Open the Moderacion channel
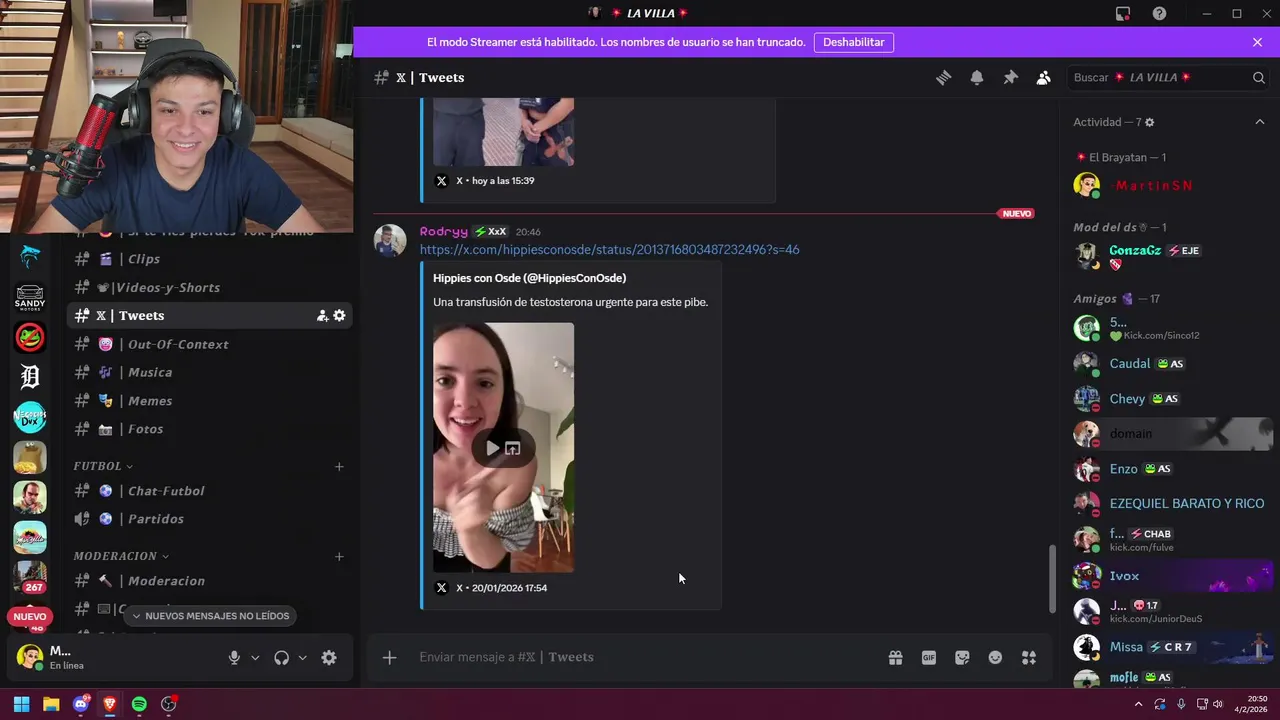This screenshot has height=720, width=1280. pos(210,581)
